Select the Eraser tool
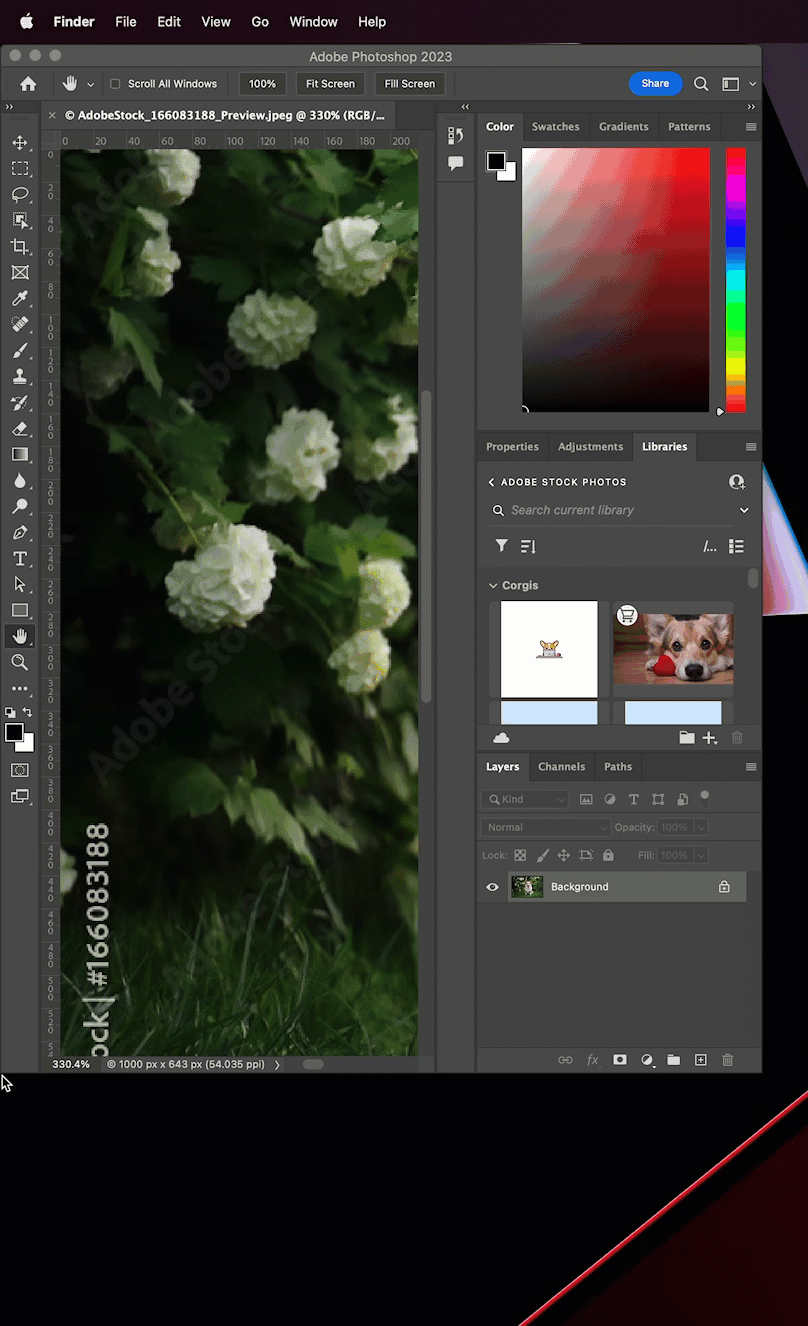This screenshot has width=808, height=1326. (x=20, y=429)
